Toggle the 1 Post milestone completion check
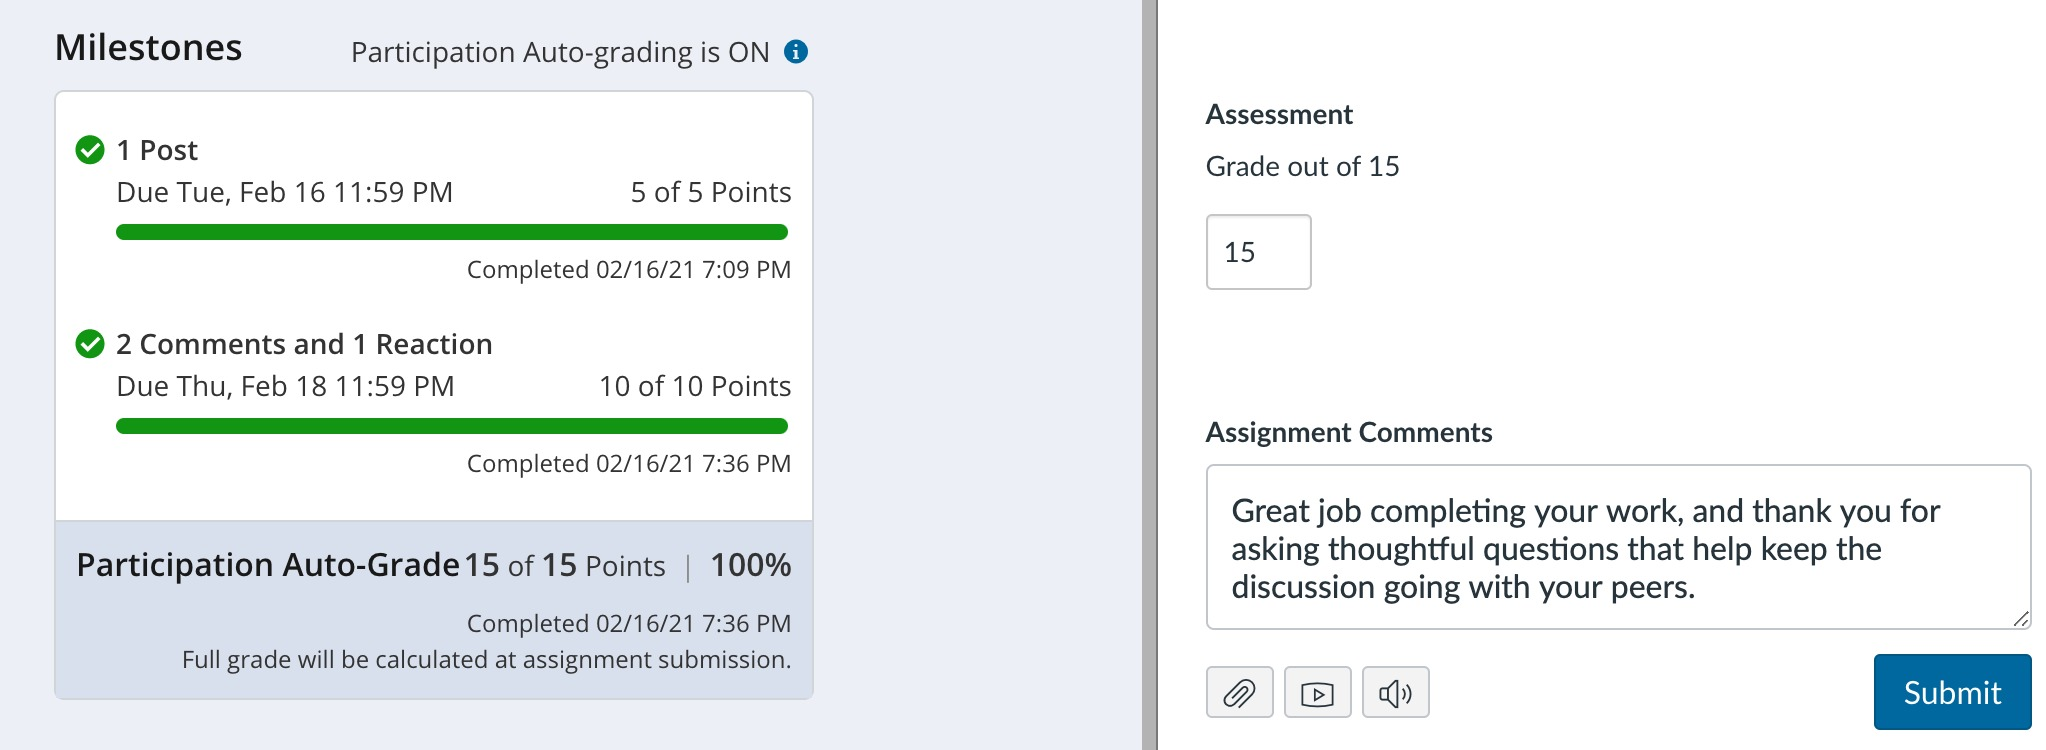Viewport: 2046px width, 750px height. click(89, 150)
